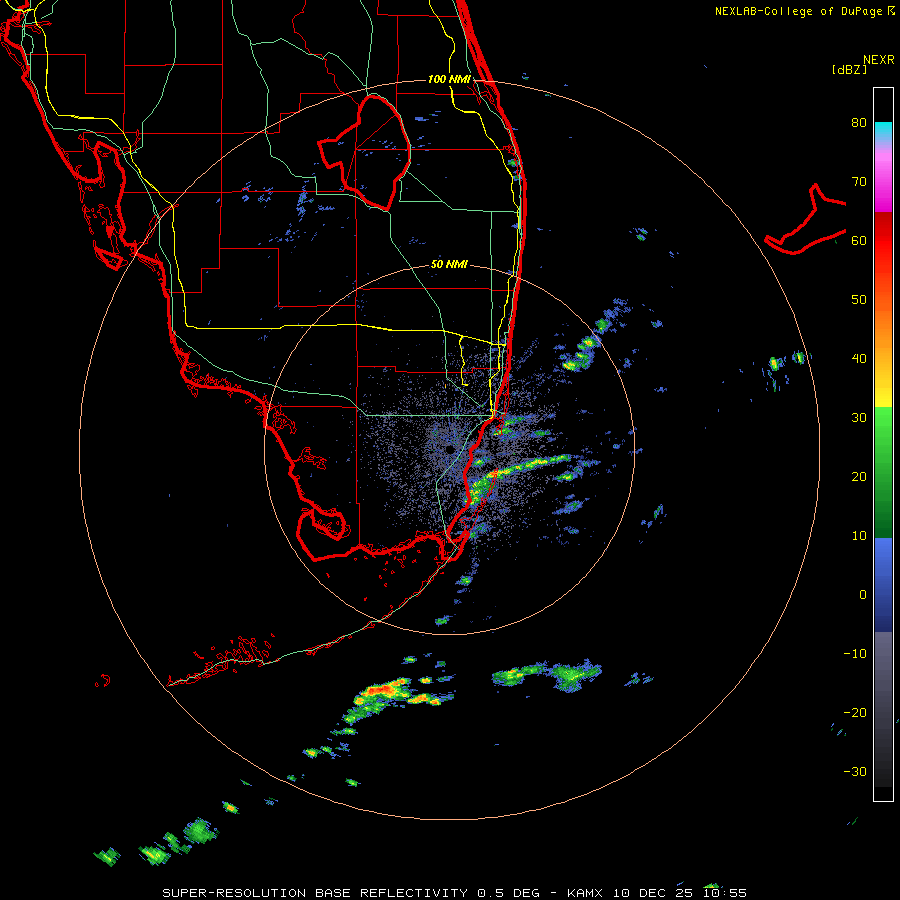This screenshot has width=900, height=900.
Task: Click the NEXR label above the color bar
Action: 878,60
